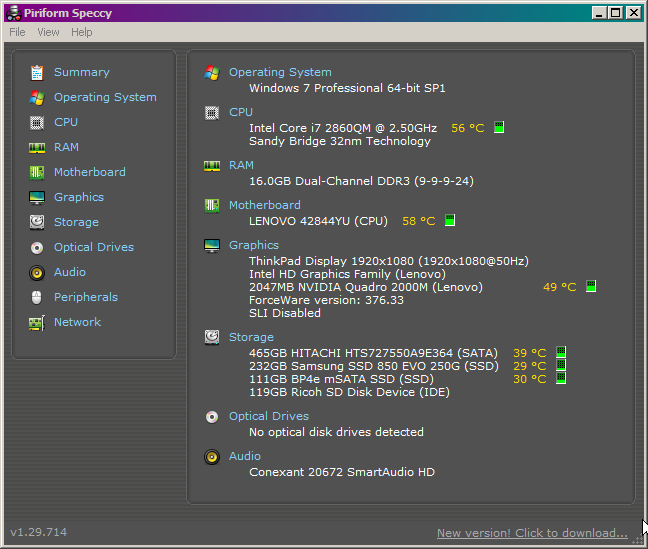This screenshot has height=549, width=648.
Task: Click the NVIDIA Quadro temperature gauge icon
Action: tap(591, 287)
